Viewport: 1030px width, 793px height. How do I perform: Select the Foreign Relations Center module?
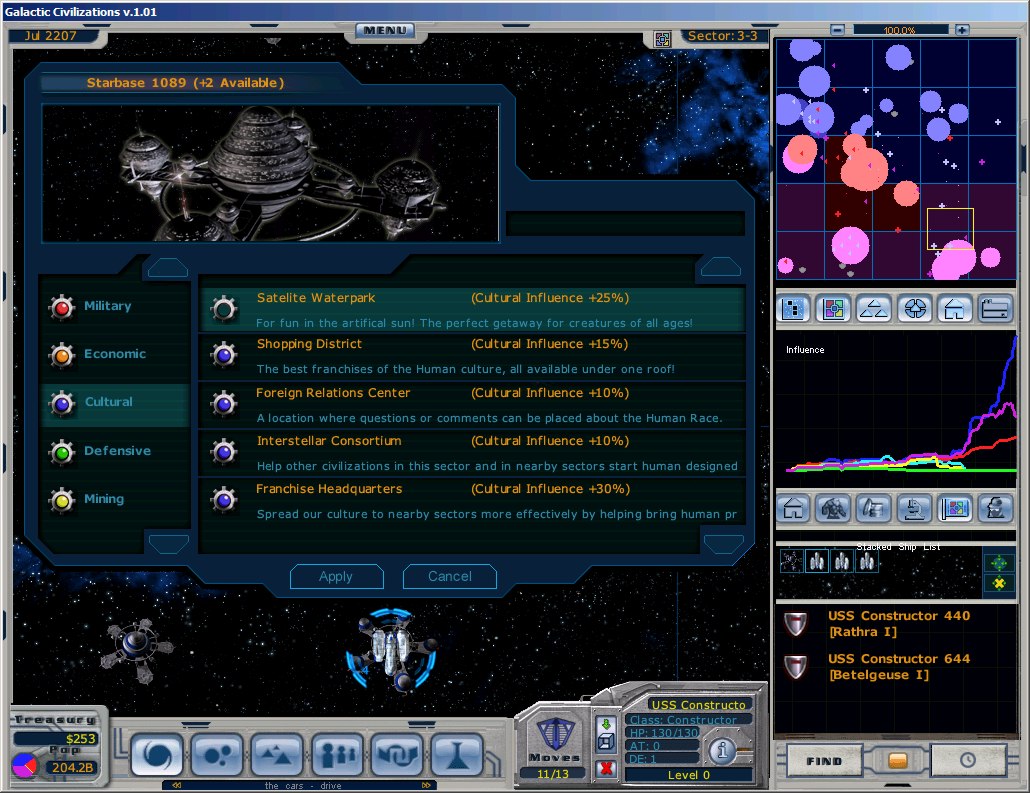click(472, 405)
